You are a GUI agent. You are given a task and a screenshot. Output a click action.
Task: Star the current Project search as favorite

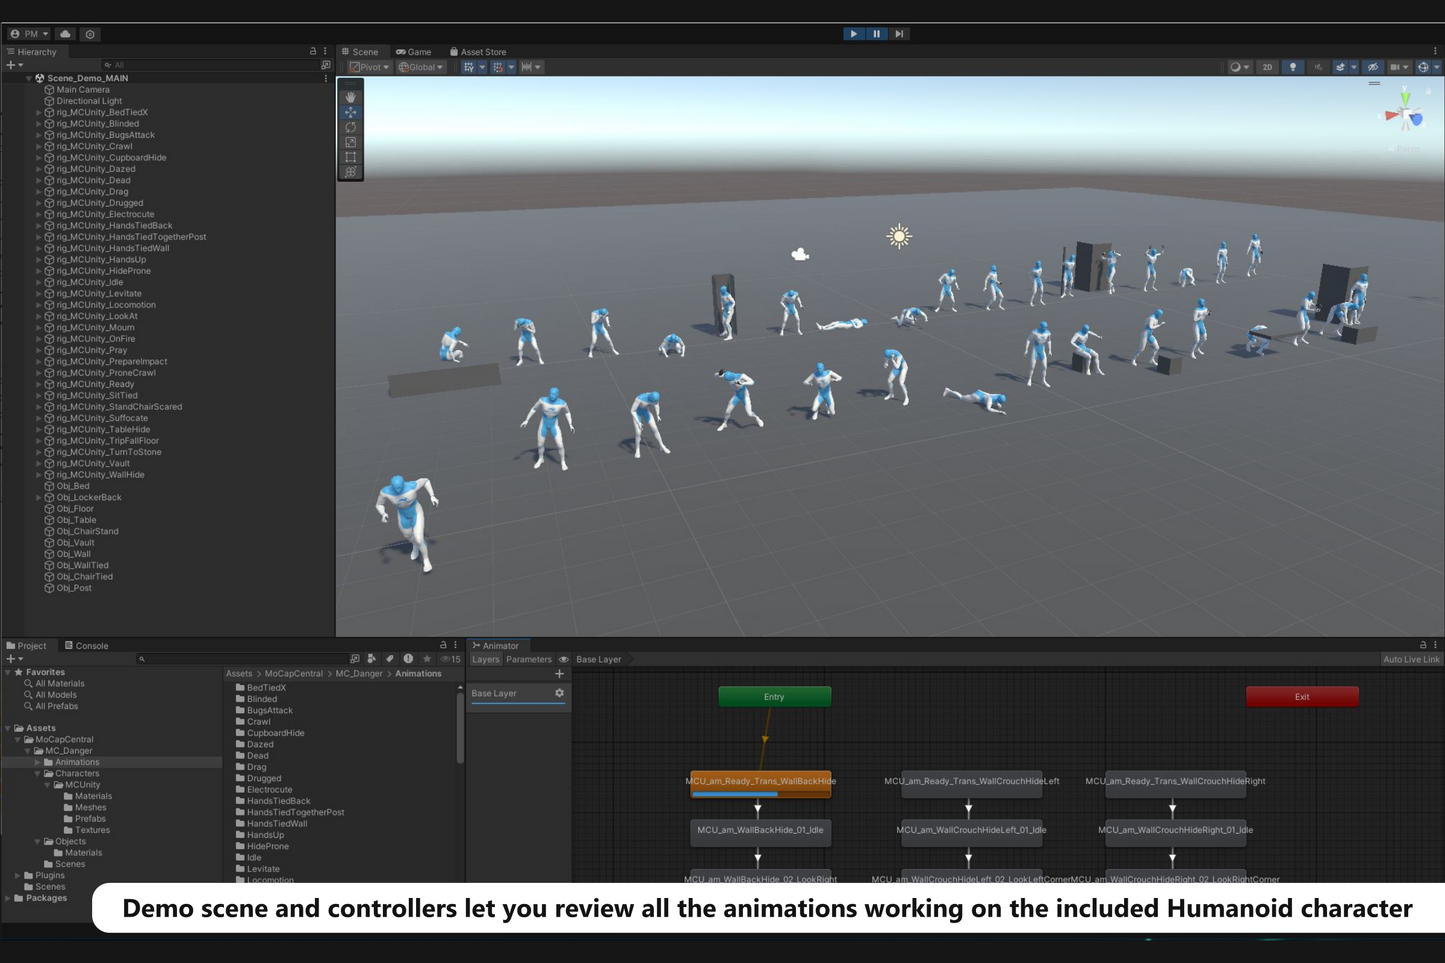427,659
